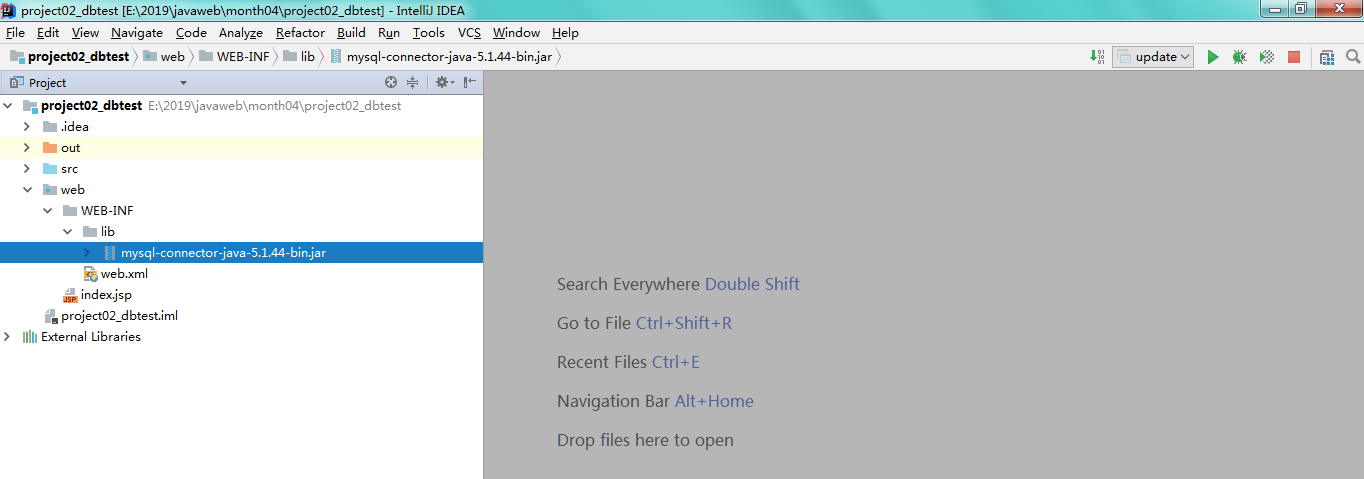
Task: Click the 'Go to File Ctrl+Shift+R' hint text
Action: tap(645, 323)
